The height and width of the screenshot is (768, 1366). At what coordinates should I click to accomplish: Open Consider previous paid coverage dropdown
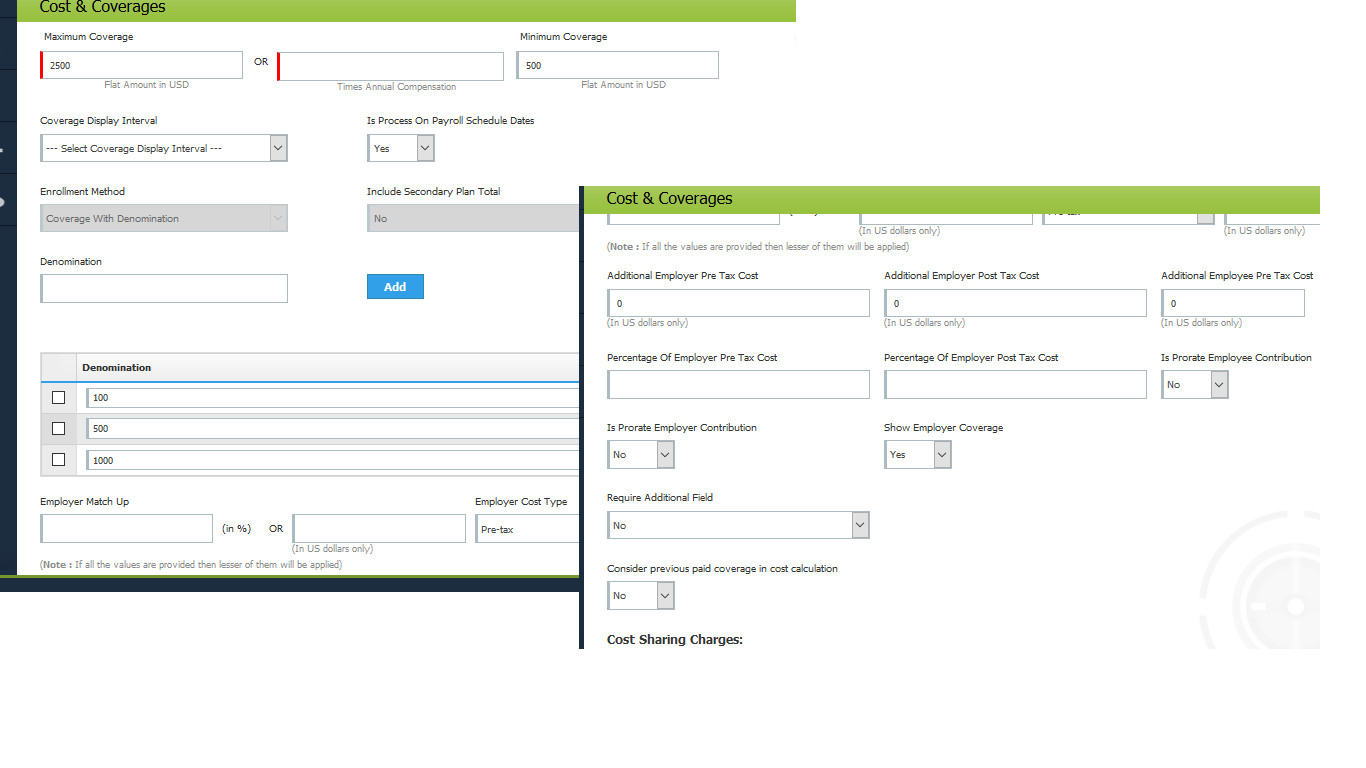point(640,596)
